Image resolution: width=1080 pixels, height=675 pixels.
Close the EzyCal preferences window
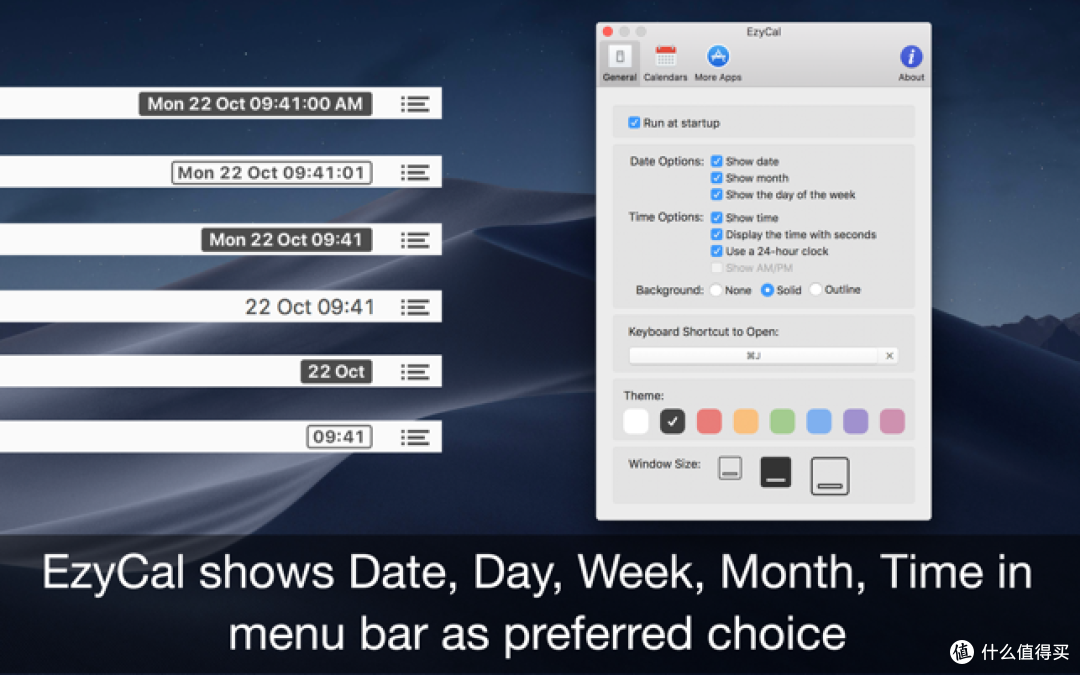pyautogui.click(x=608, y=32)
